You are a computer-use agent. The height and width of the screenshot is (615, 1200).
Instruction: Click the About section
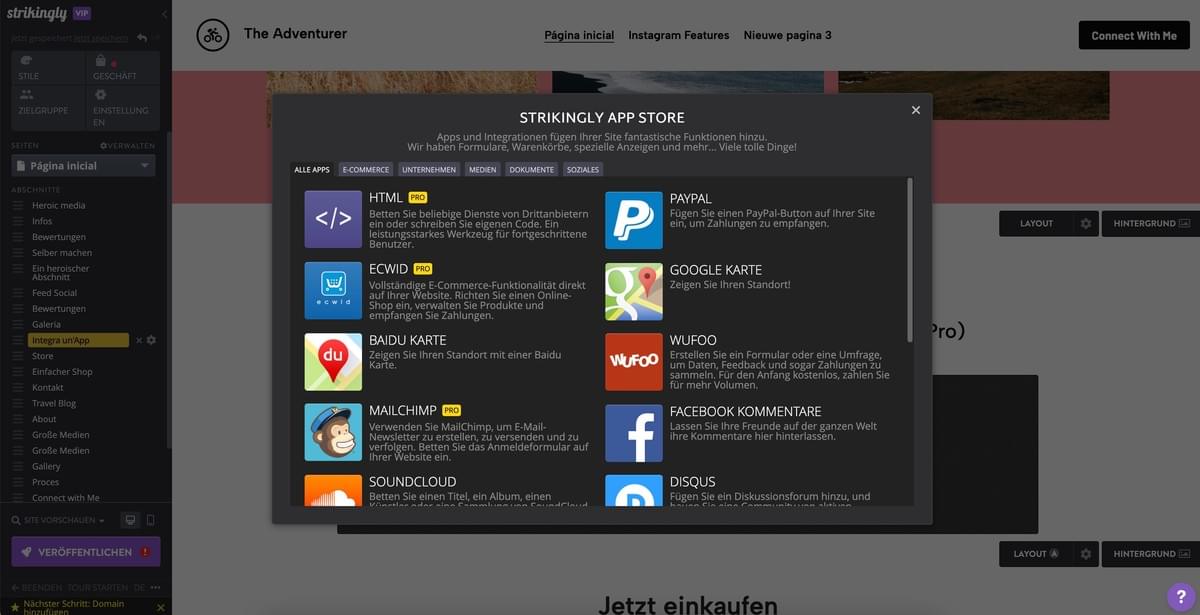click(44, 419)
